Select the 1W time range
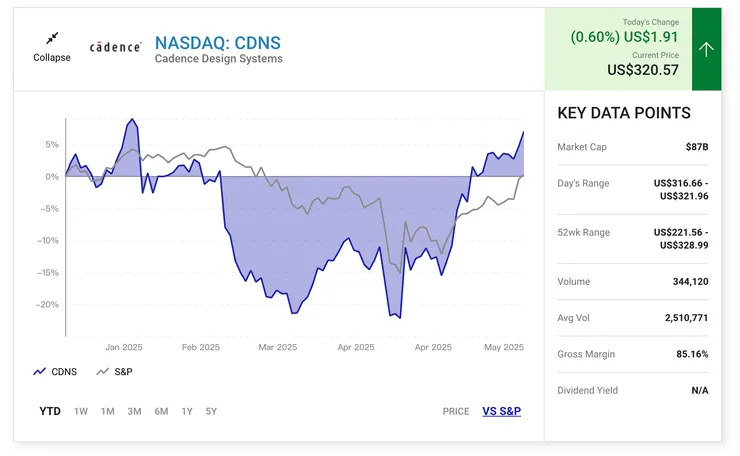 (81, 411)
